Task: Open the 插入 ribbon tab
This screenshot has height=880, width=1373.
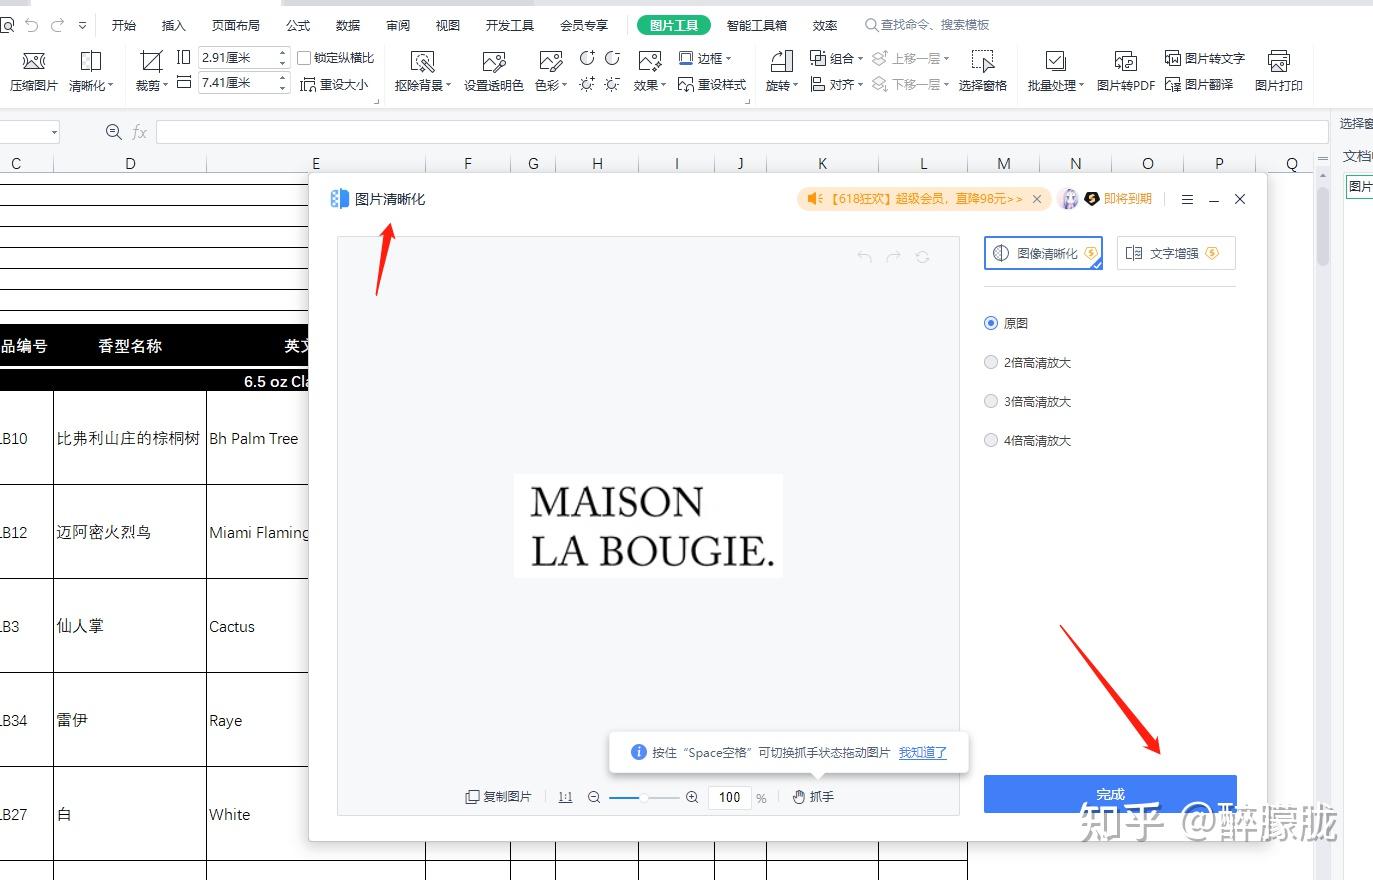Action: click(x=174, y=25)
